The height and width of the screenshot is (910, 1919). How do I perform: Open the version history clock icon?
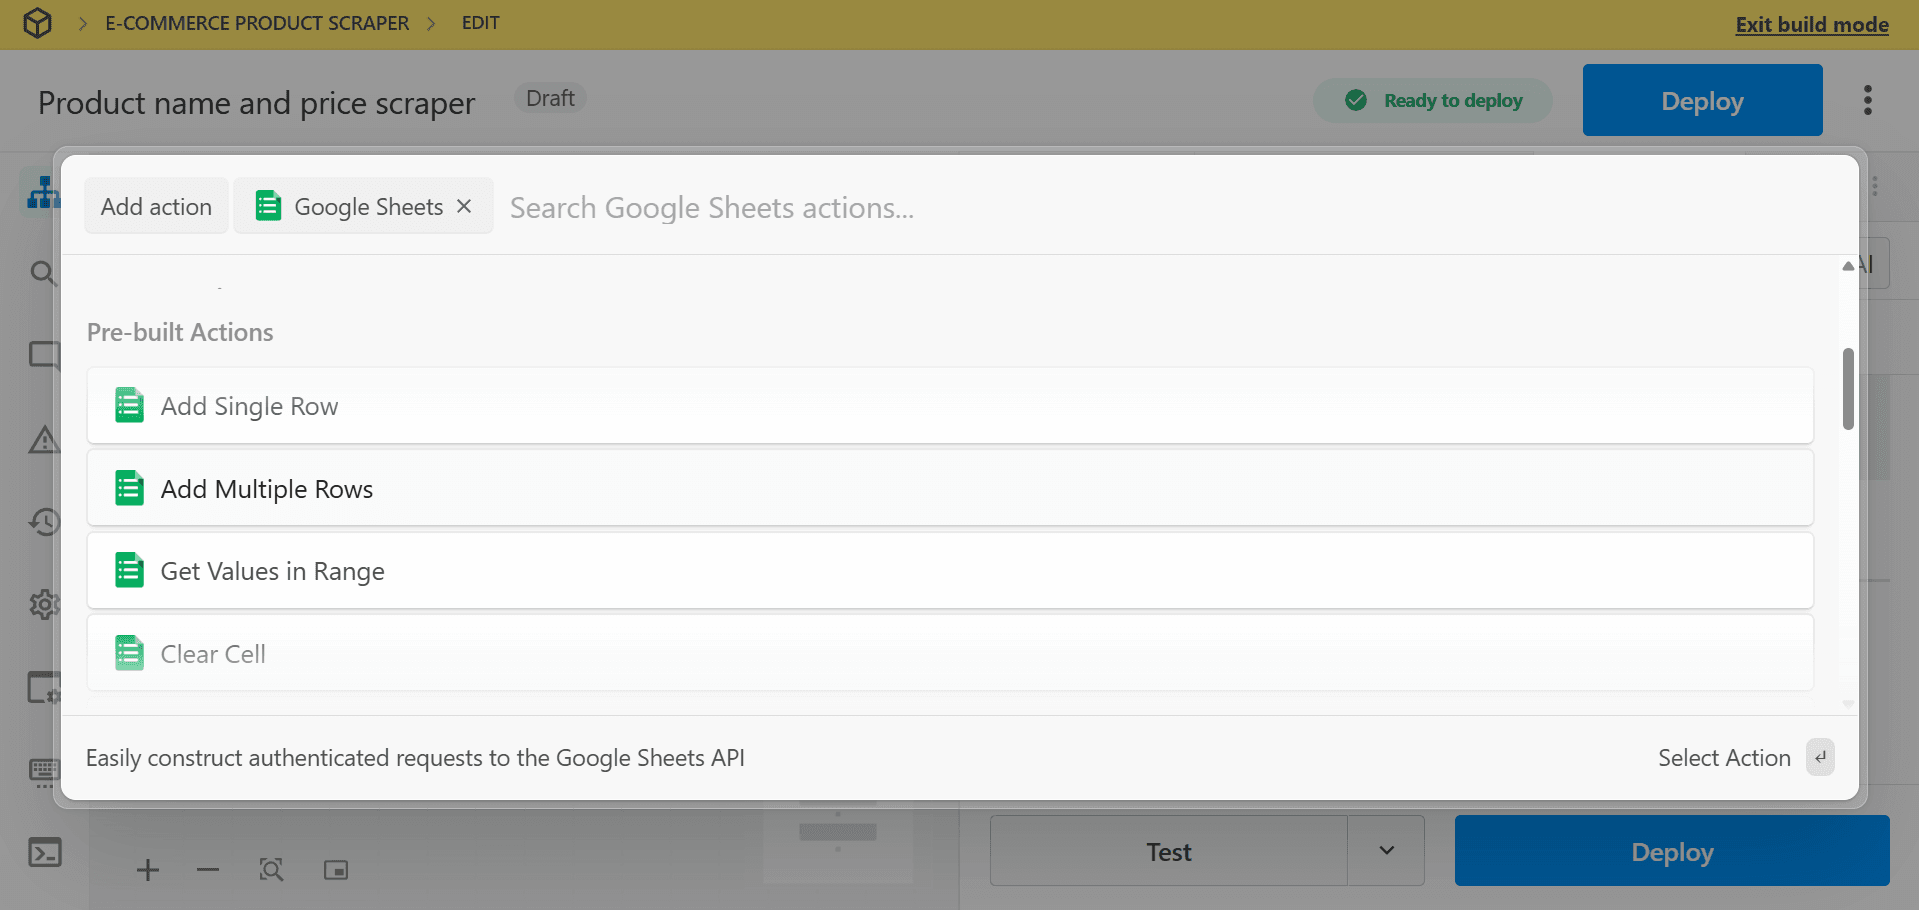click(x=44, y=521)
